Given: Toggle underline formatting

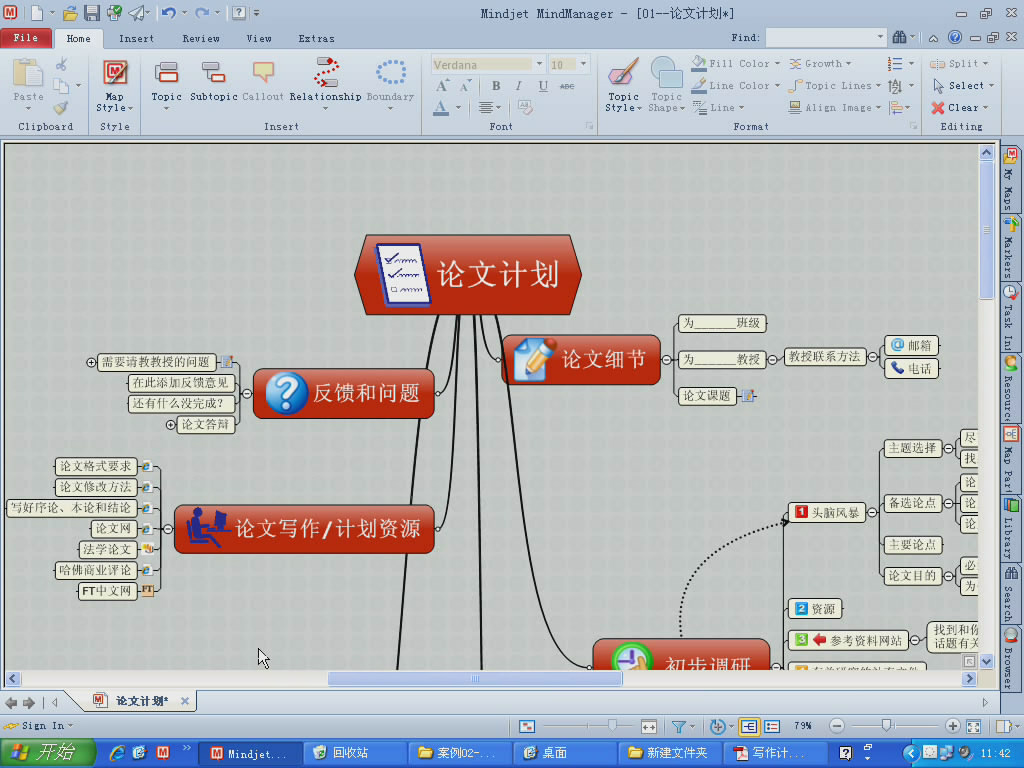Looking at the screenshot, I should (x=543, y=86).
